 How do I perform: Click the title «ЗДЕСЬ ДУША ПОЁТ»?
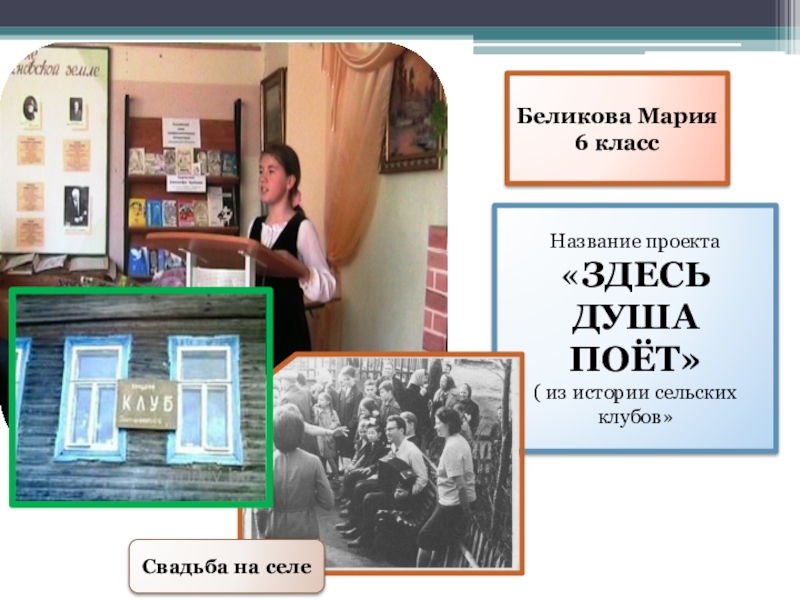pos(635,317)
